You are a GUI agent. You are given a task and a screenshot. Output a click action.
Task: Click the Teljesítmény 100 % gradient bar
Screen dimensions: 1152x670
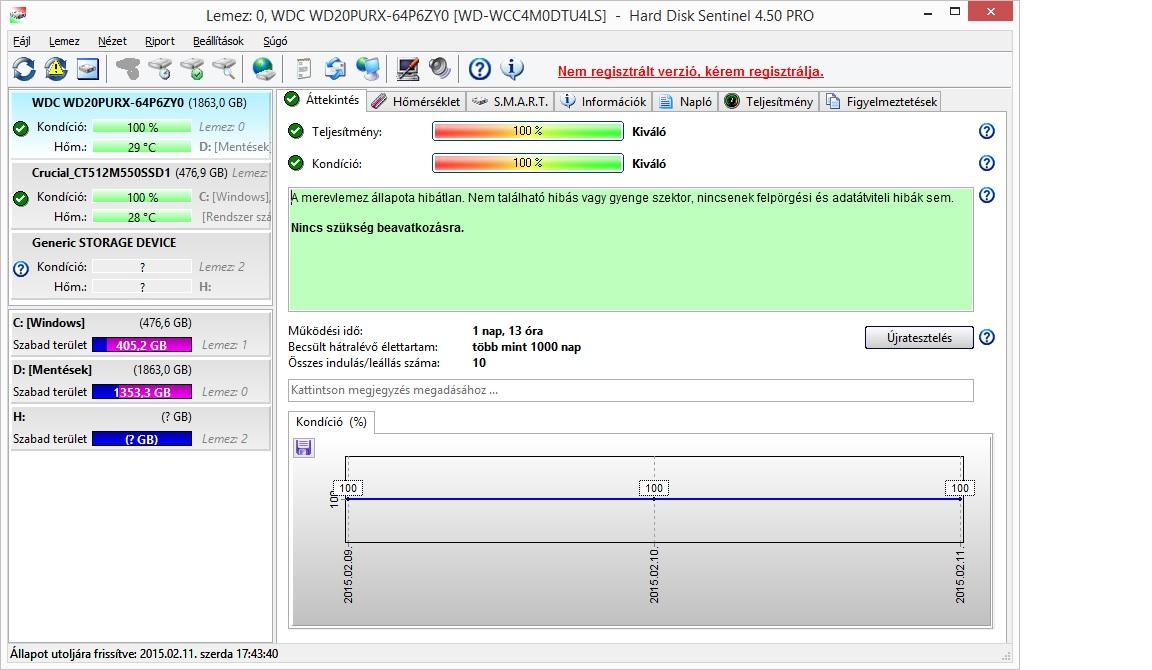pyautogui.click(x=528, y=131)
